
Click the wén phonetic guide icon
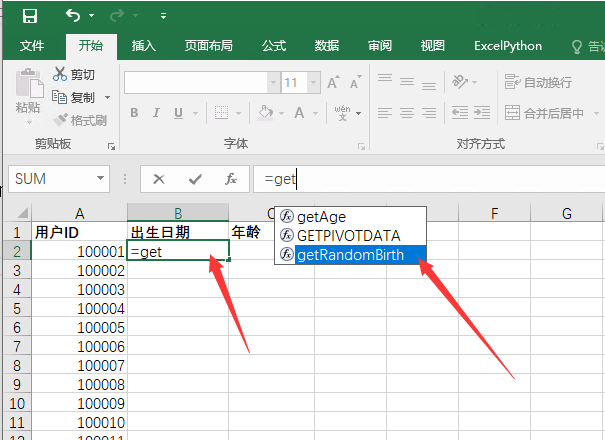point(343,113)
